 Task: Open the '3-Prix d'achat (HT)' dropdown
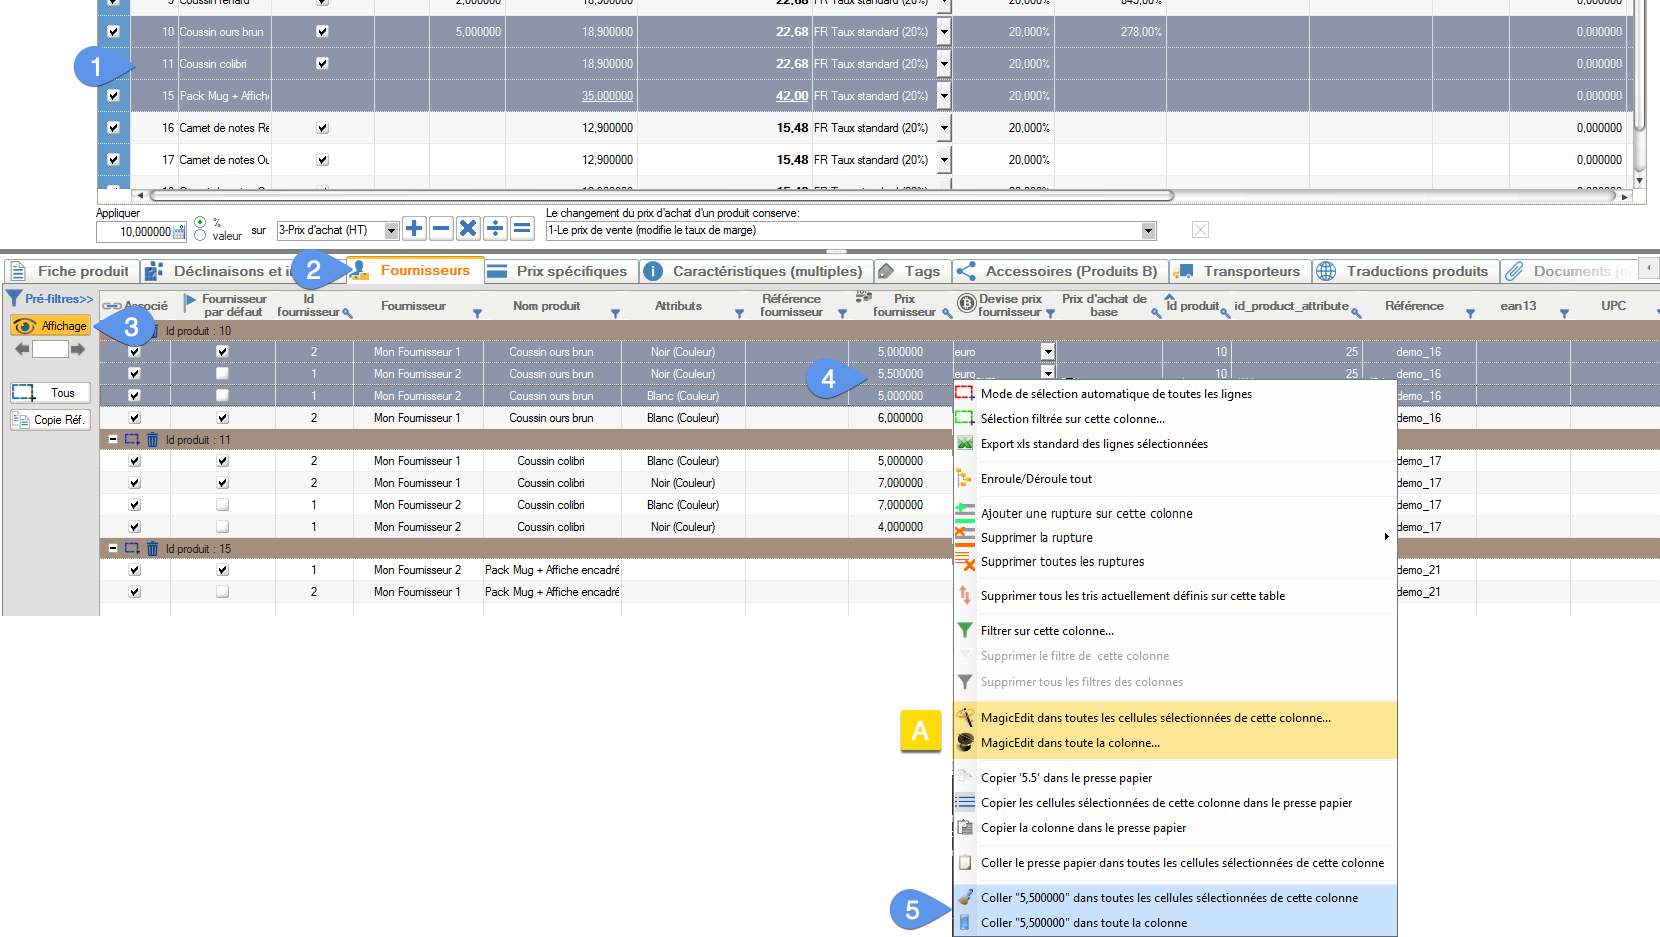[x=391, y=231]
